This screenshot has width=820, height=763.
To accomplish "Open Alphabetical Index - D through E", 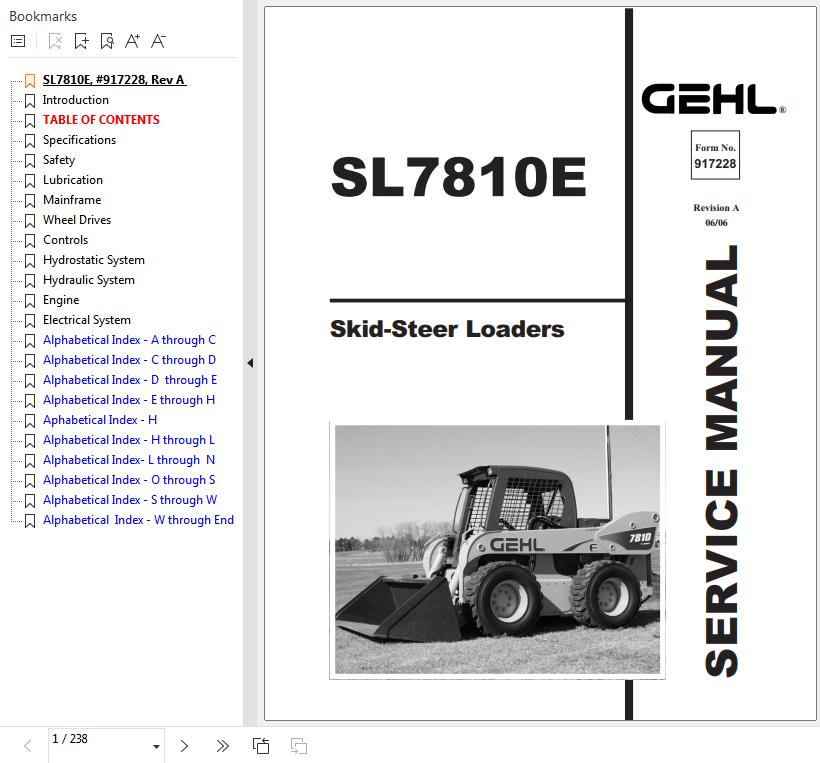I will point(130,380).
